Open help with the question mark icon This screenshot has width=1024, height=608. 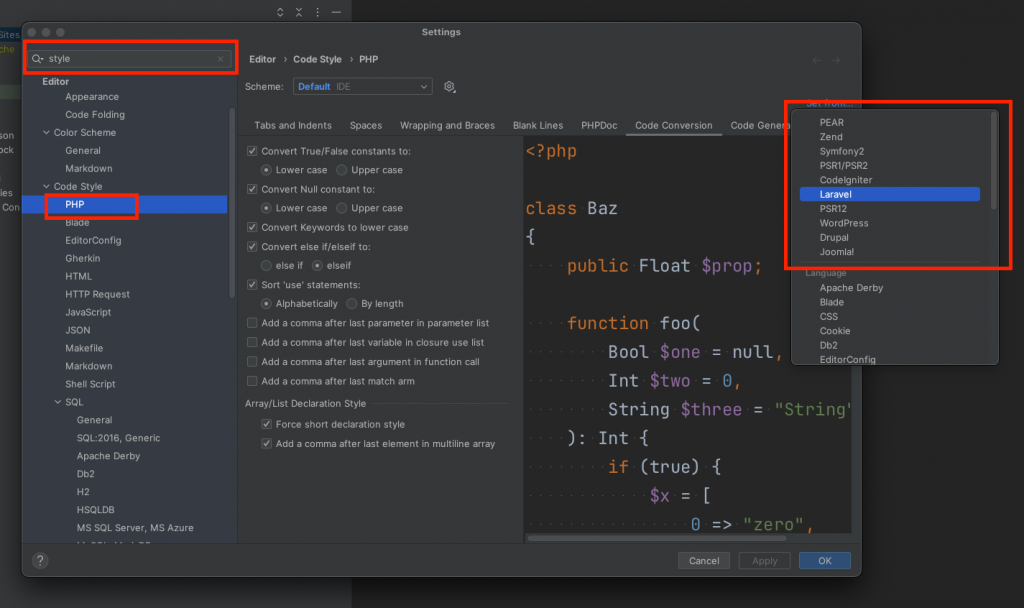40,560
